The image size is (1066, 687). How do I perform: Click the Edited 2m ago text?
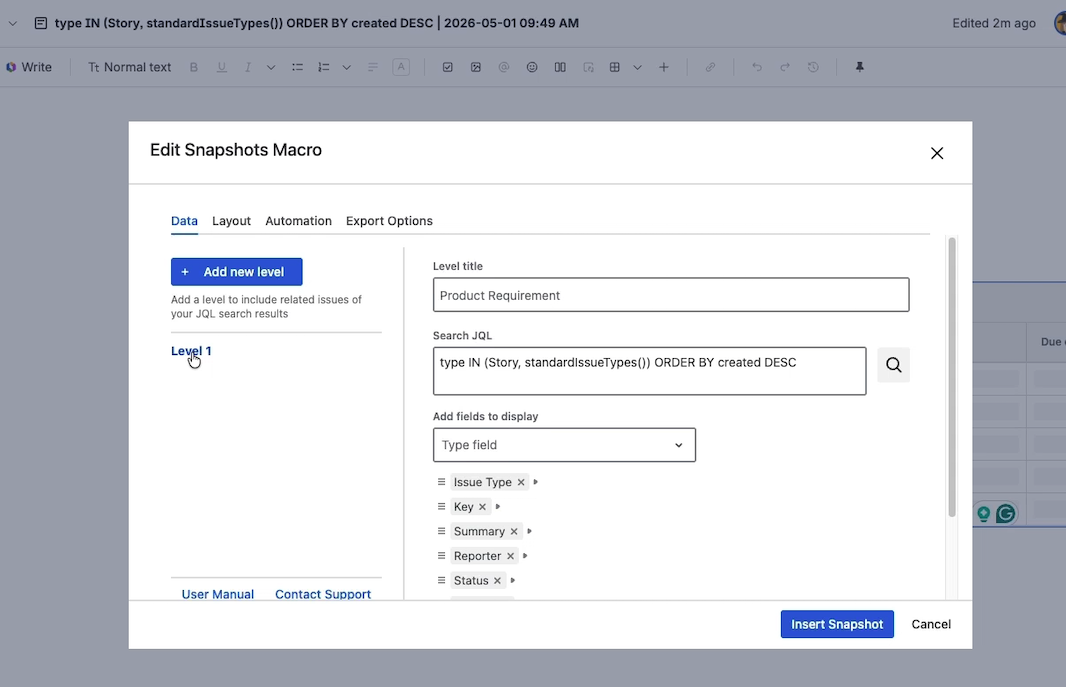(993, 23)
